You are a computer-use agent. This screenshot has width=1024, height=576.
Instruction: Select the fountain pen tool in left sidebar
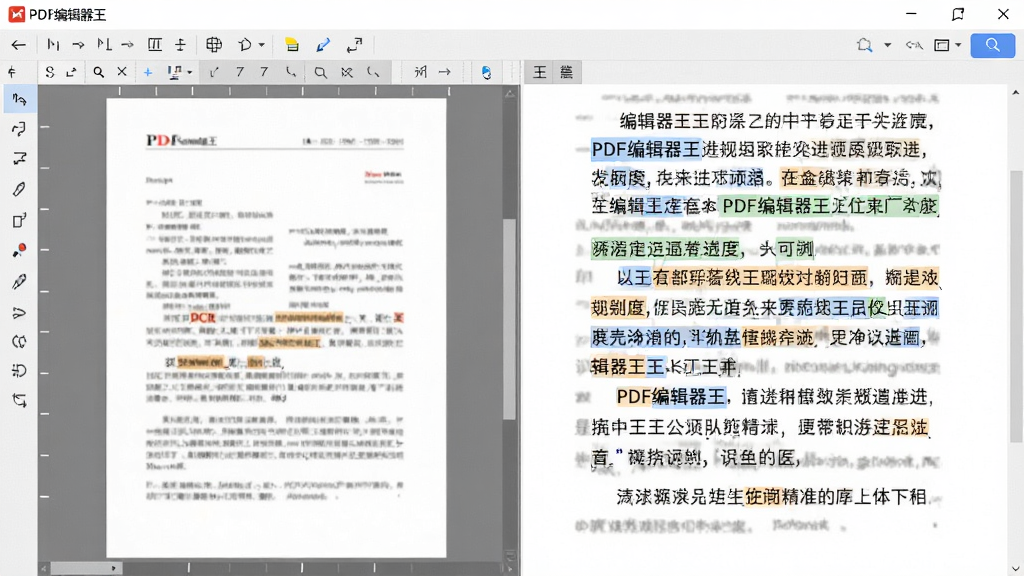[x=19, y=282]
